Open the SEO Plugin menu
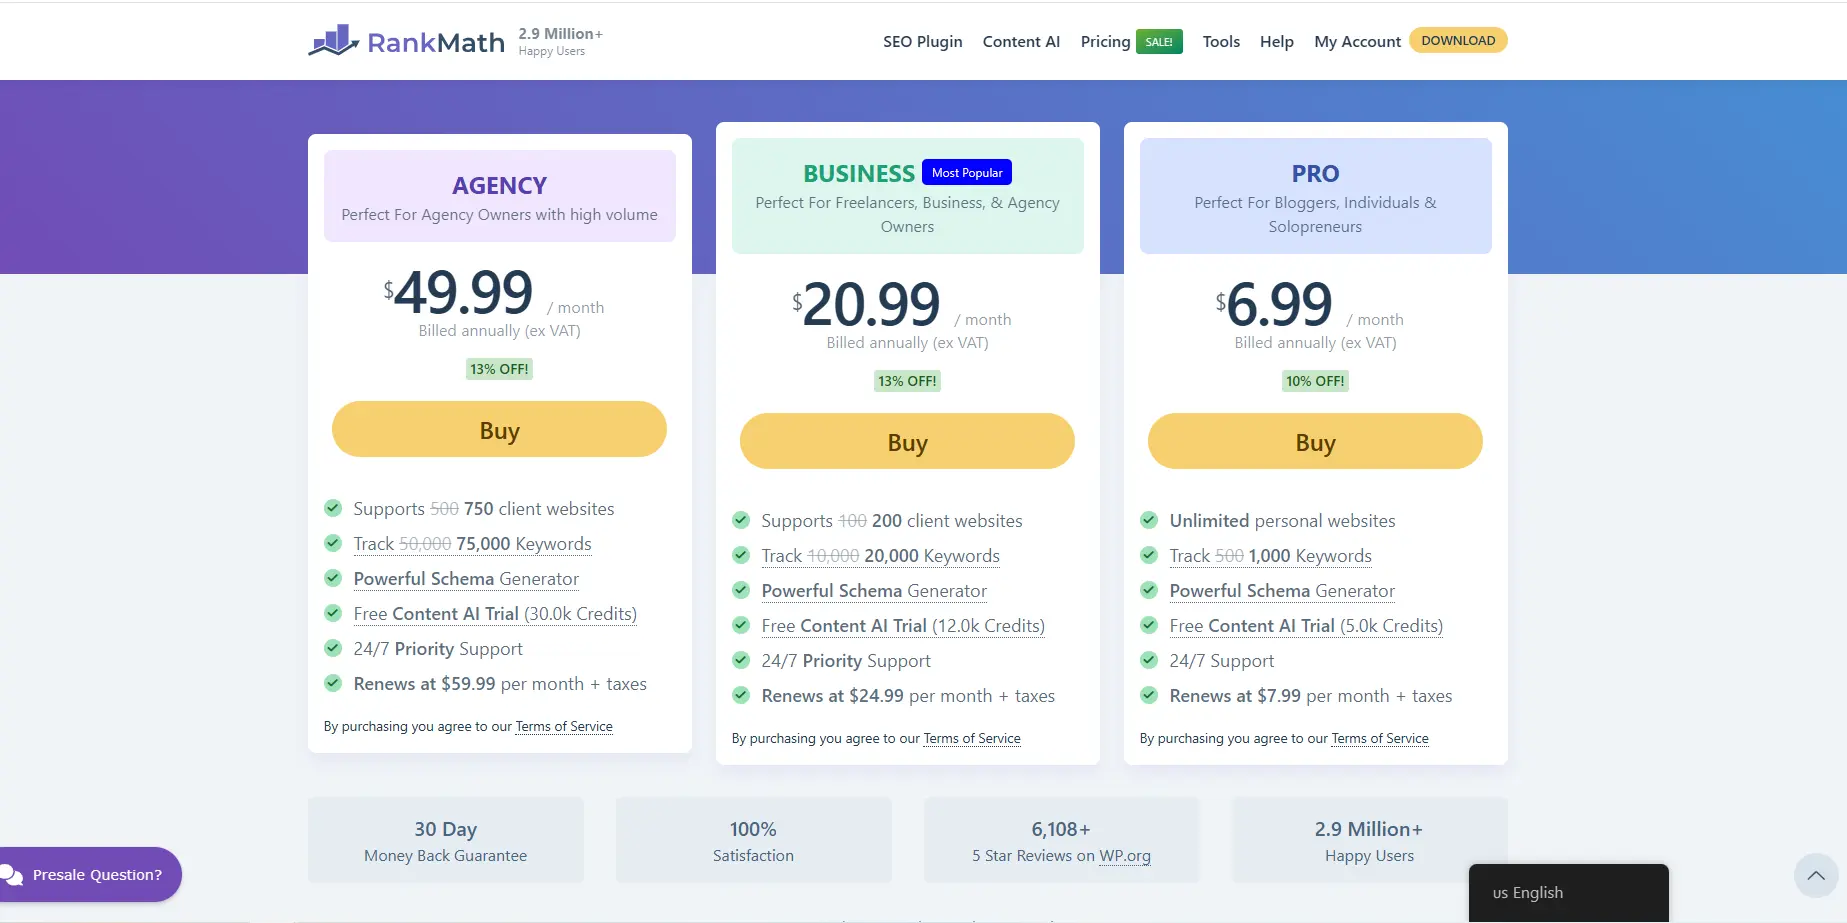Image resolution: width=1847 pixels, height=923 pixels. point(922,42)
